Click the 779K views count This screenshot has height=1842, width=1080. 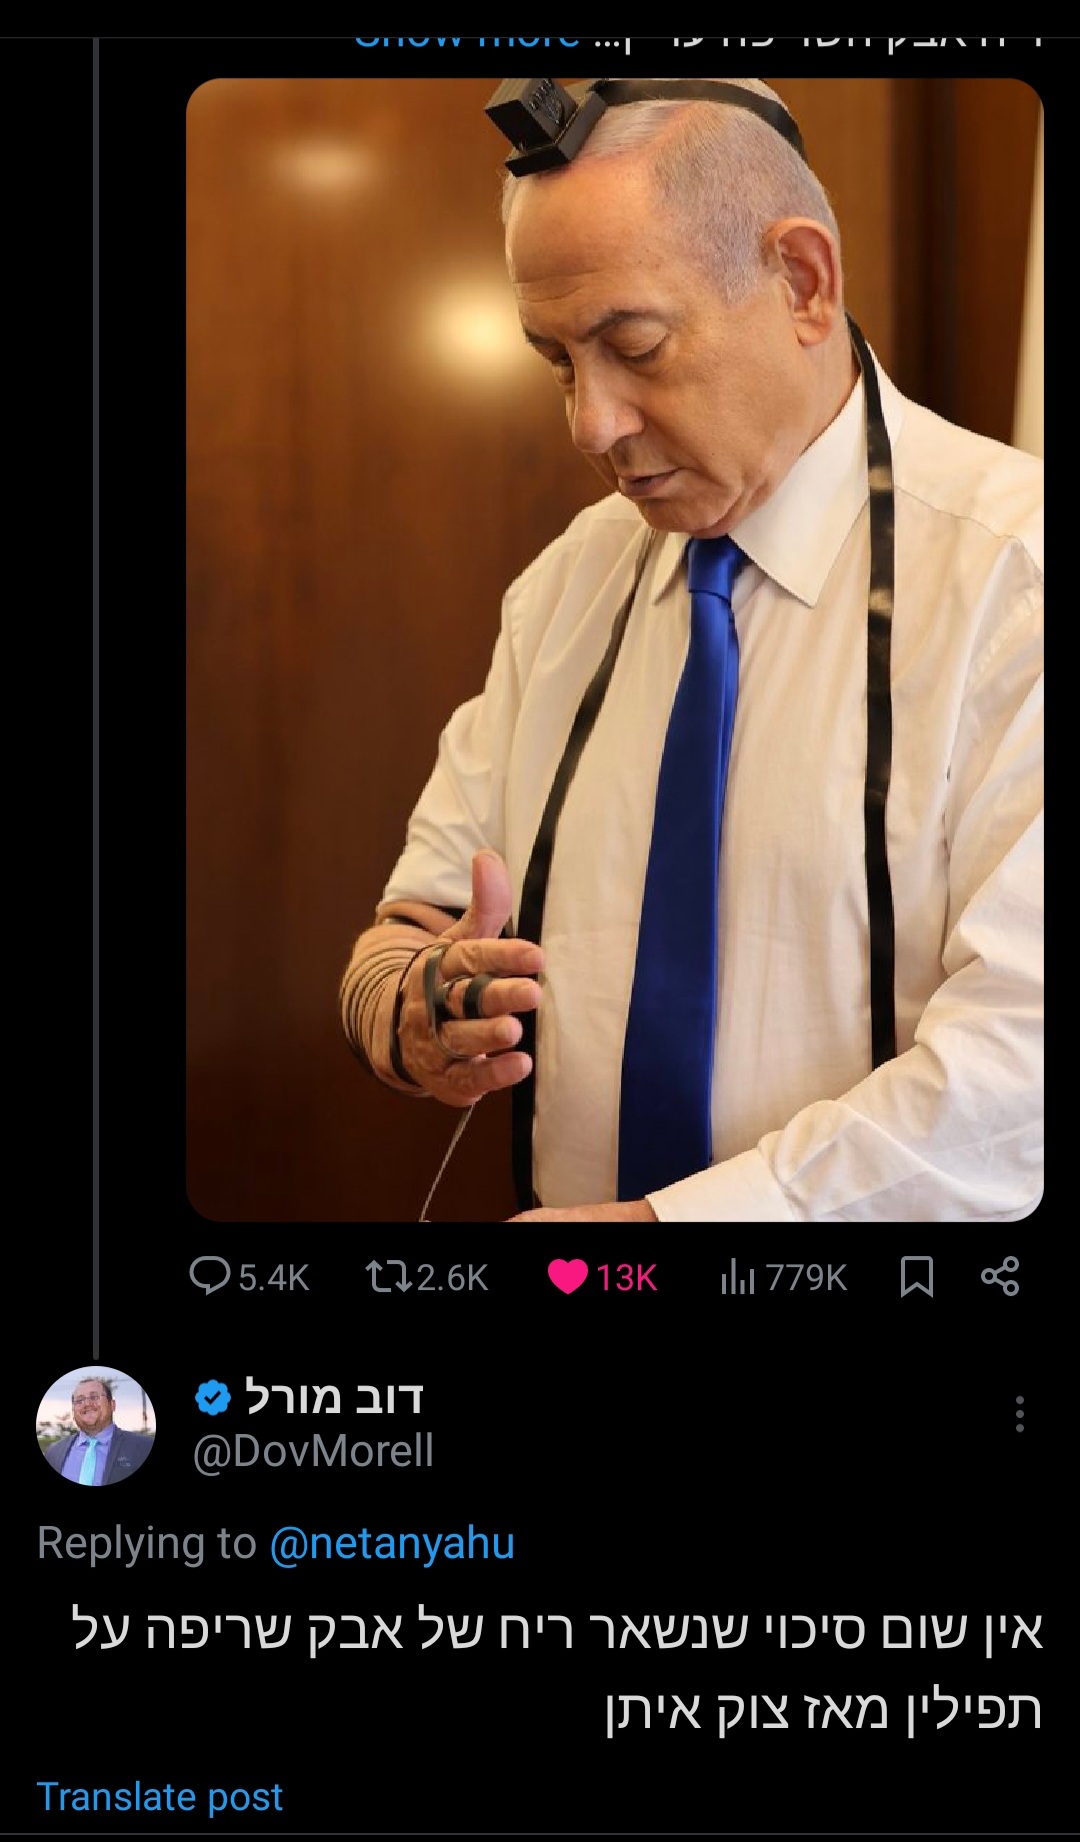coord(806,1277)
